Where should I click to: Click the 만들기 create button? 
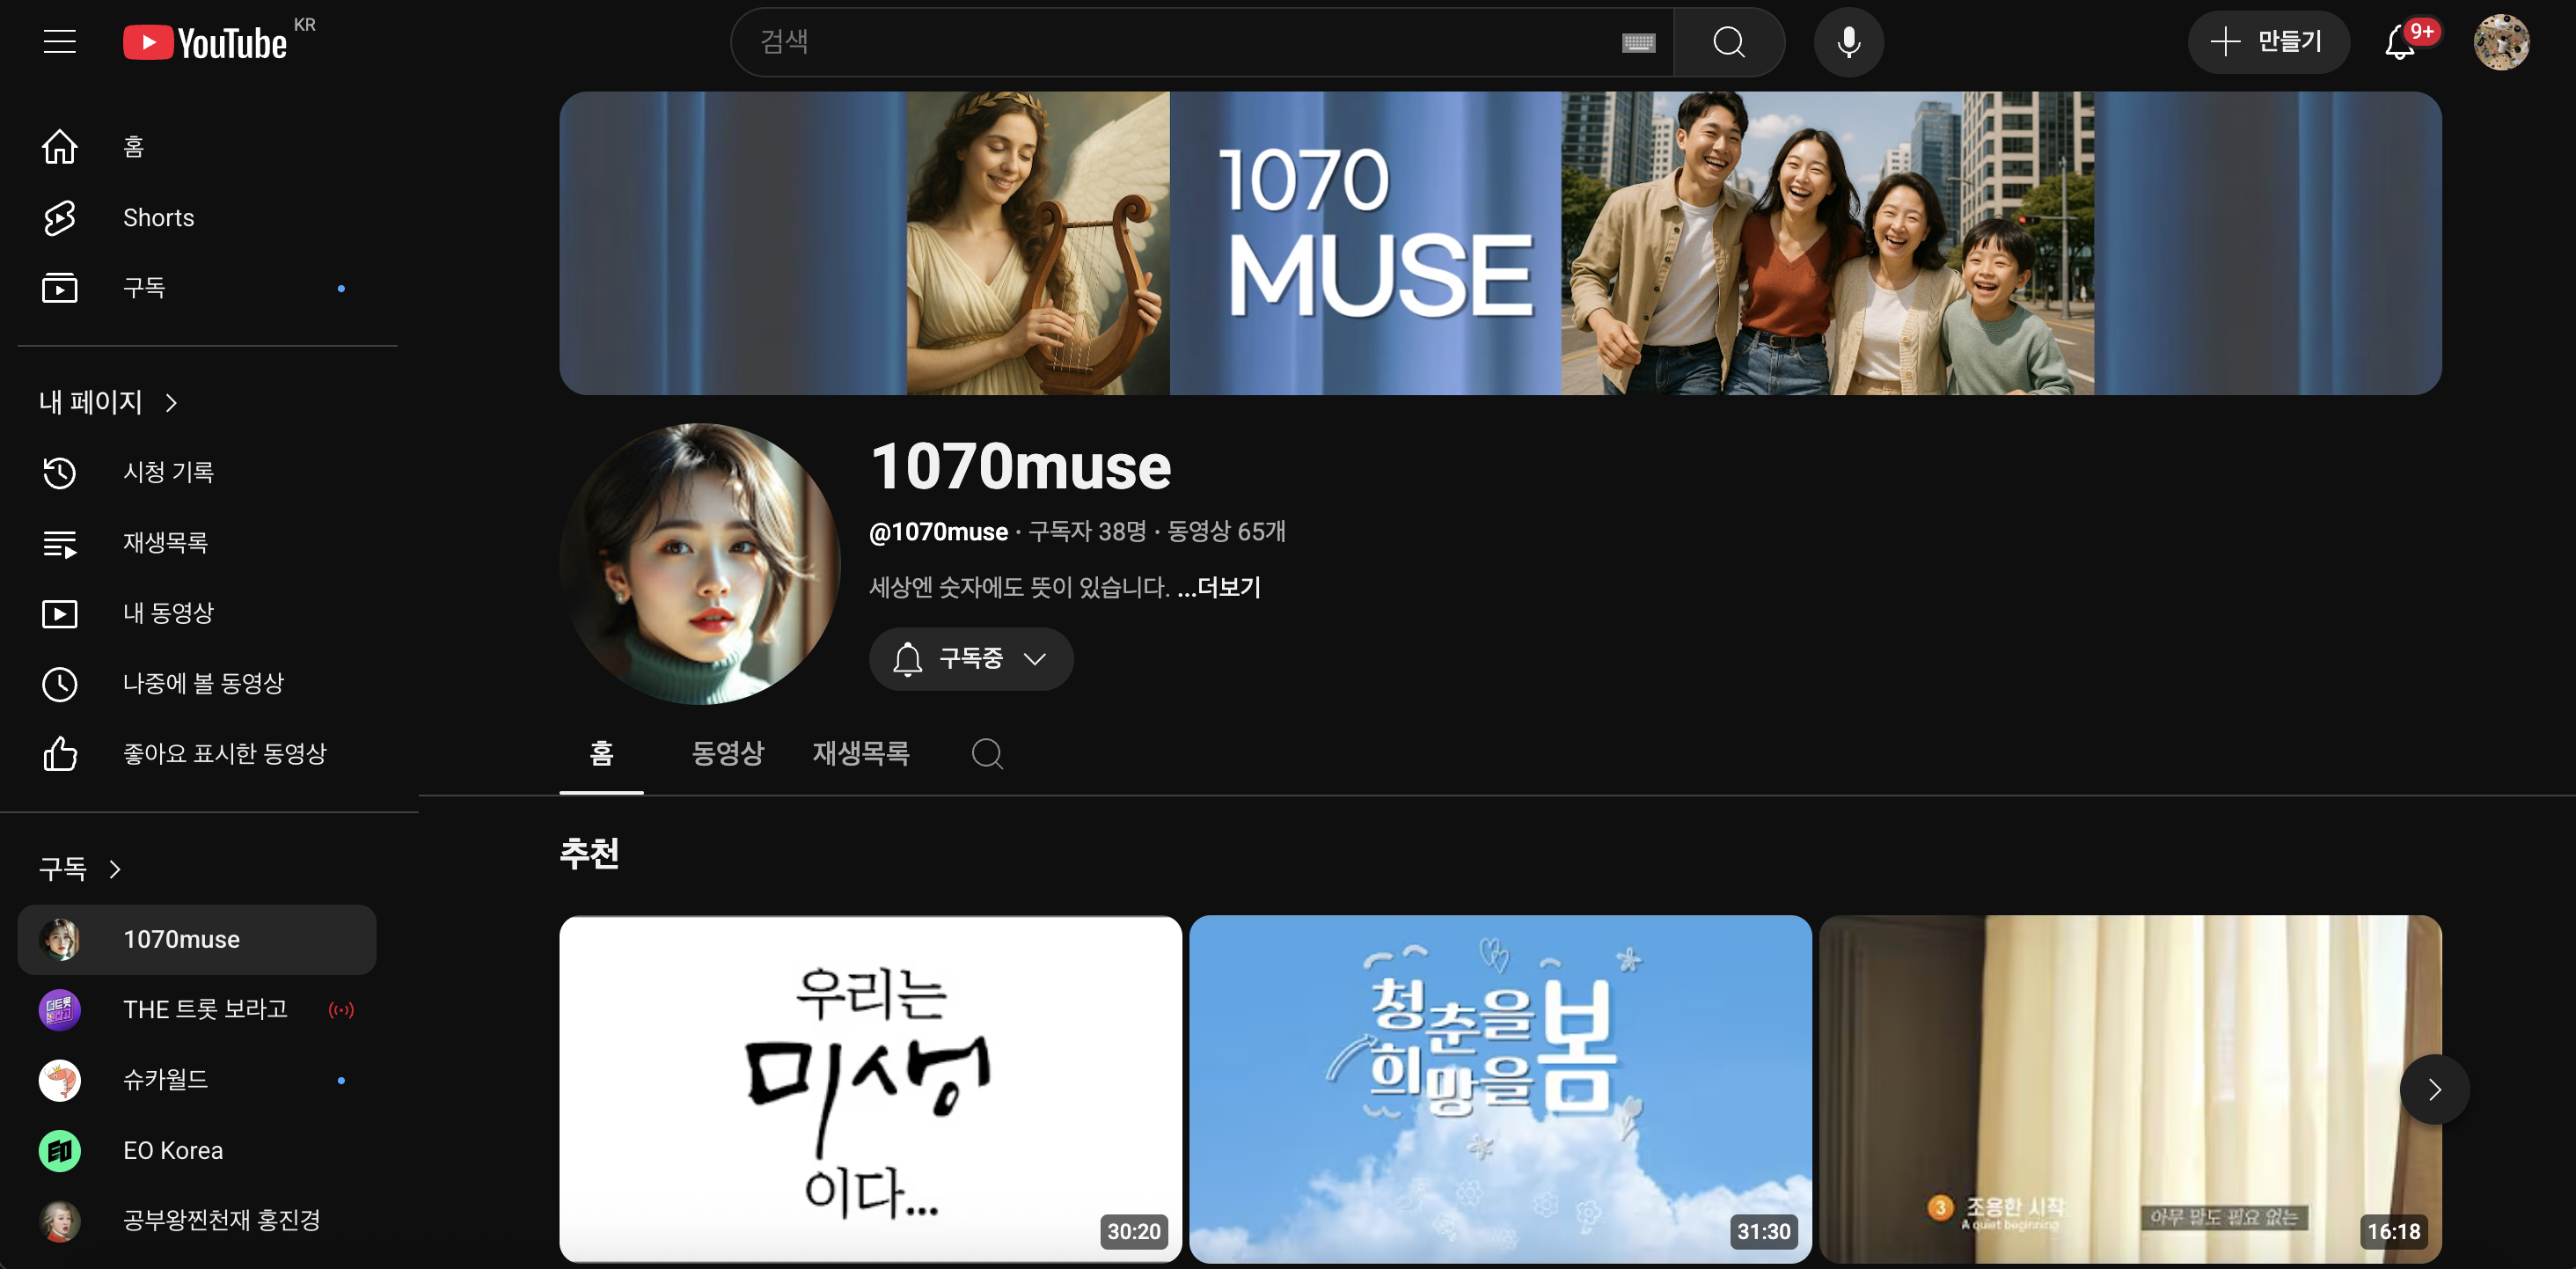pos(2267,42)
